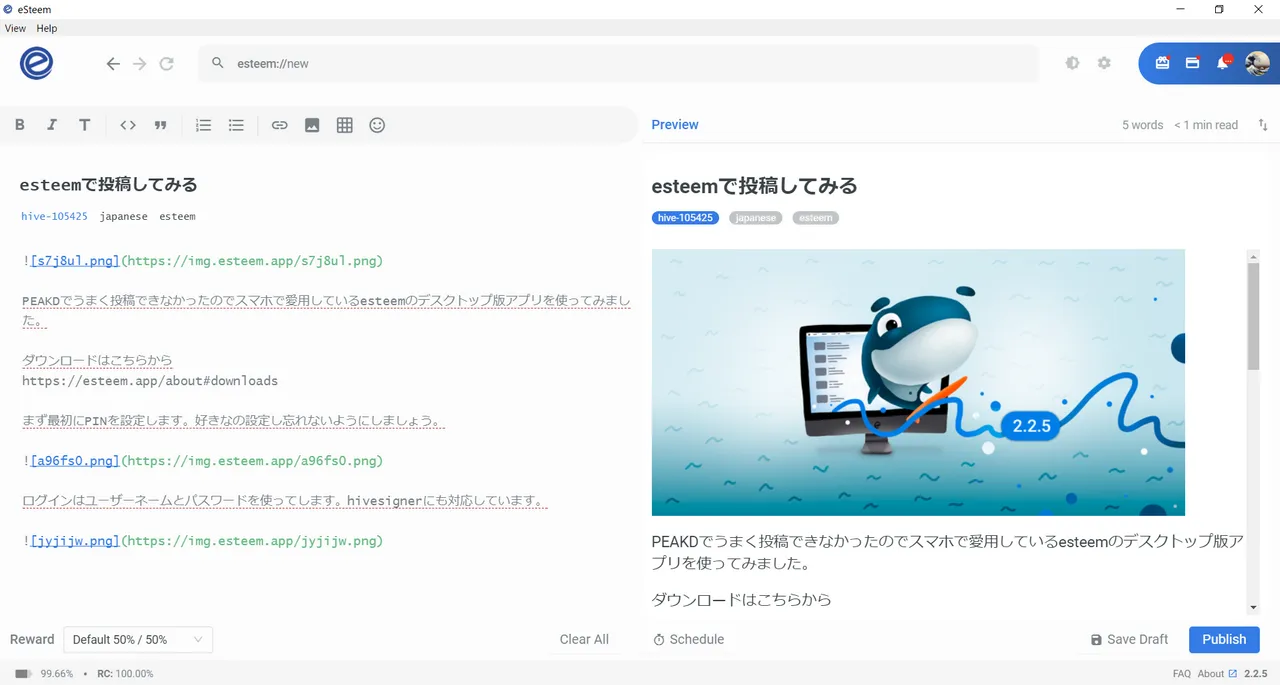Apply italic formatting
Image resolution: width=1280 pixels, height=685 pixels.
point(52,125)
